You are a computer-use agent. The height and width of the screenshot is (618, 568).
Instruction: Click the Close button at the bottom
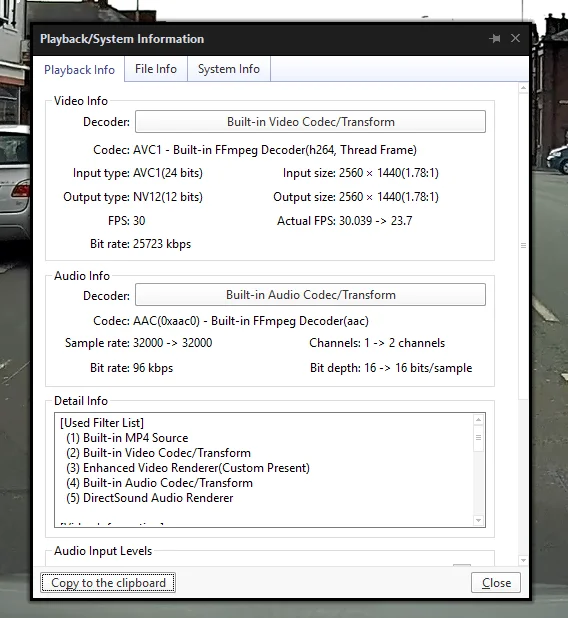[x=496, y=583]
